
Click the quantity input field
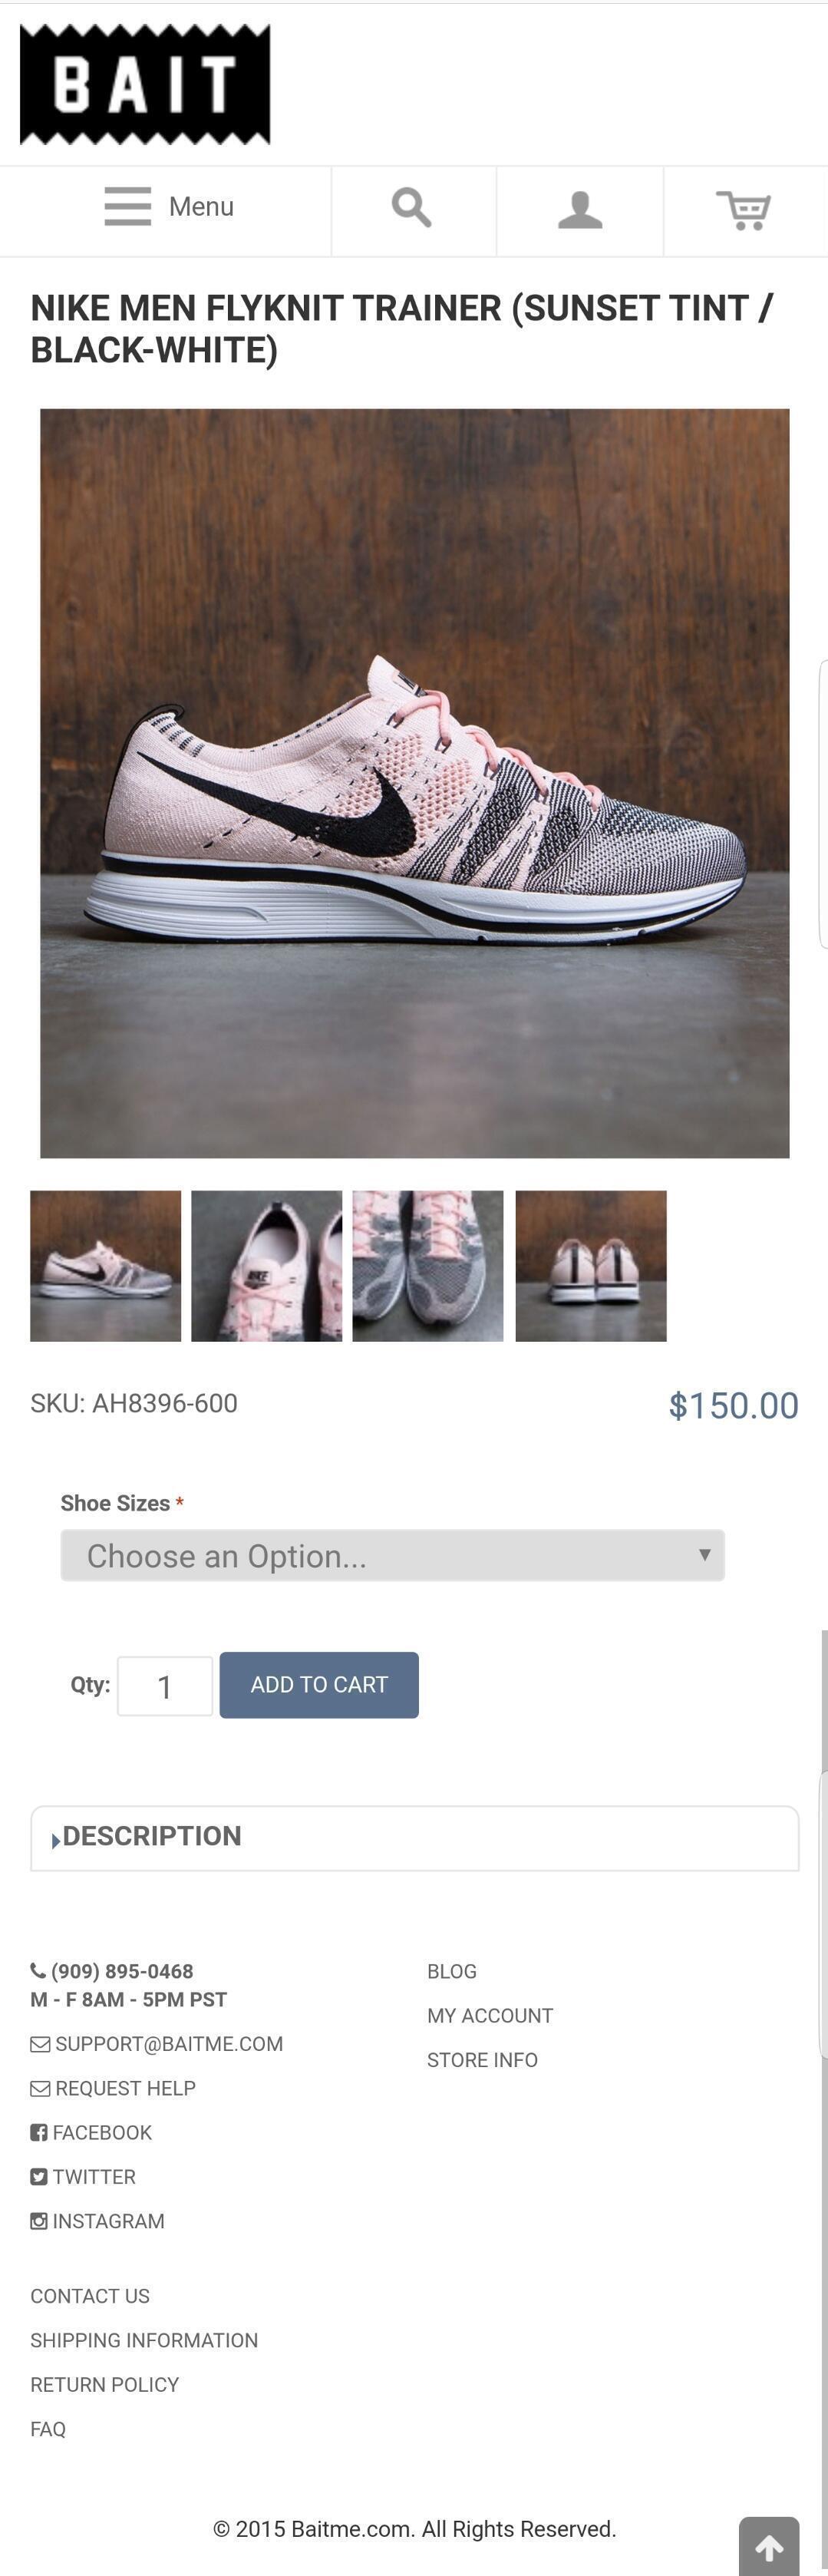tap(165, 1686)
